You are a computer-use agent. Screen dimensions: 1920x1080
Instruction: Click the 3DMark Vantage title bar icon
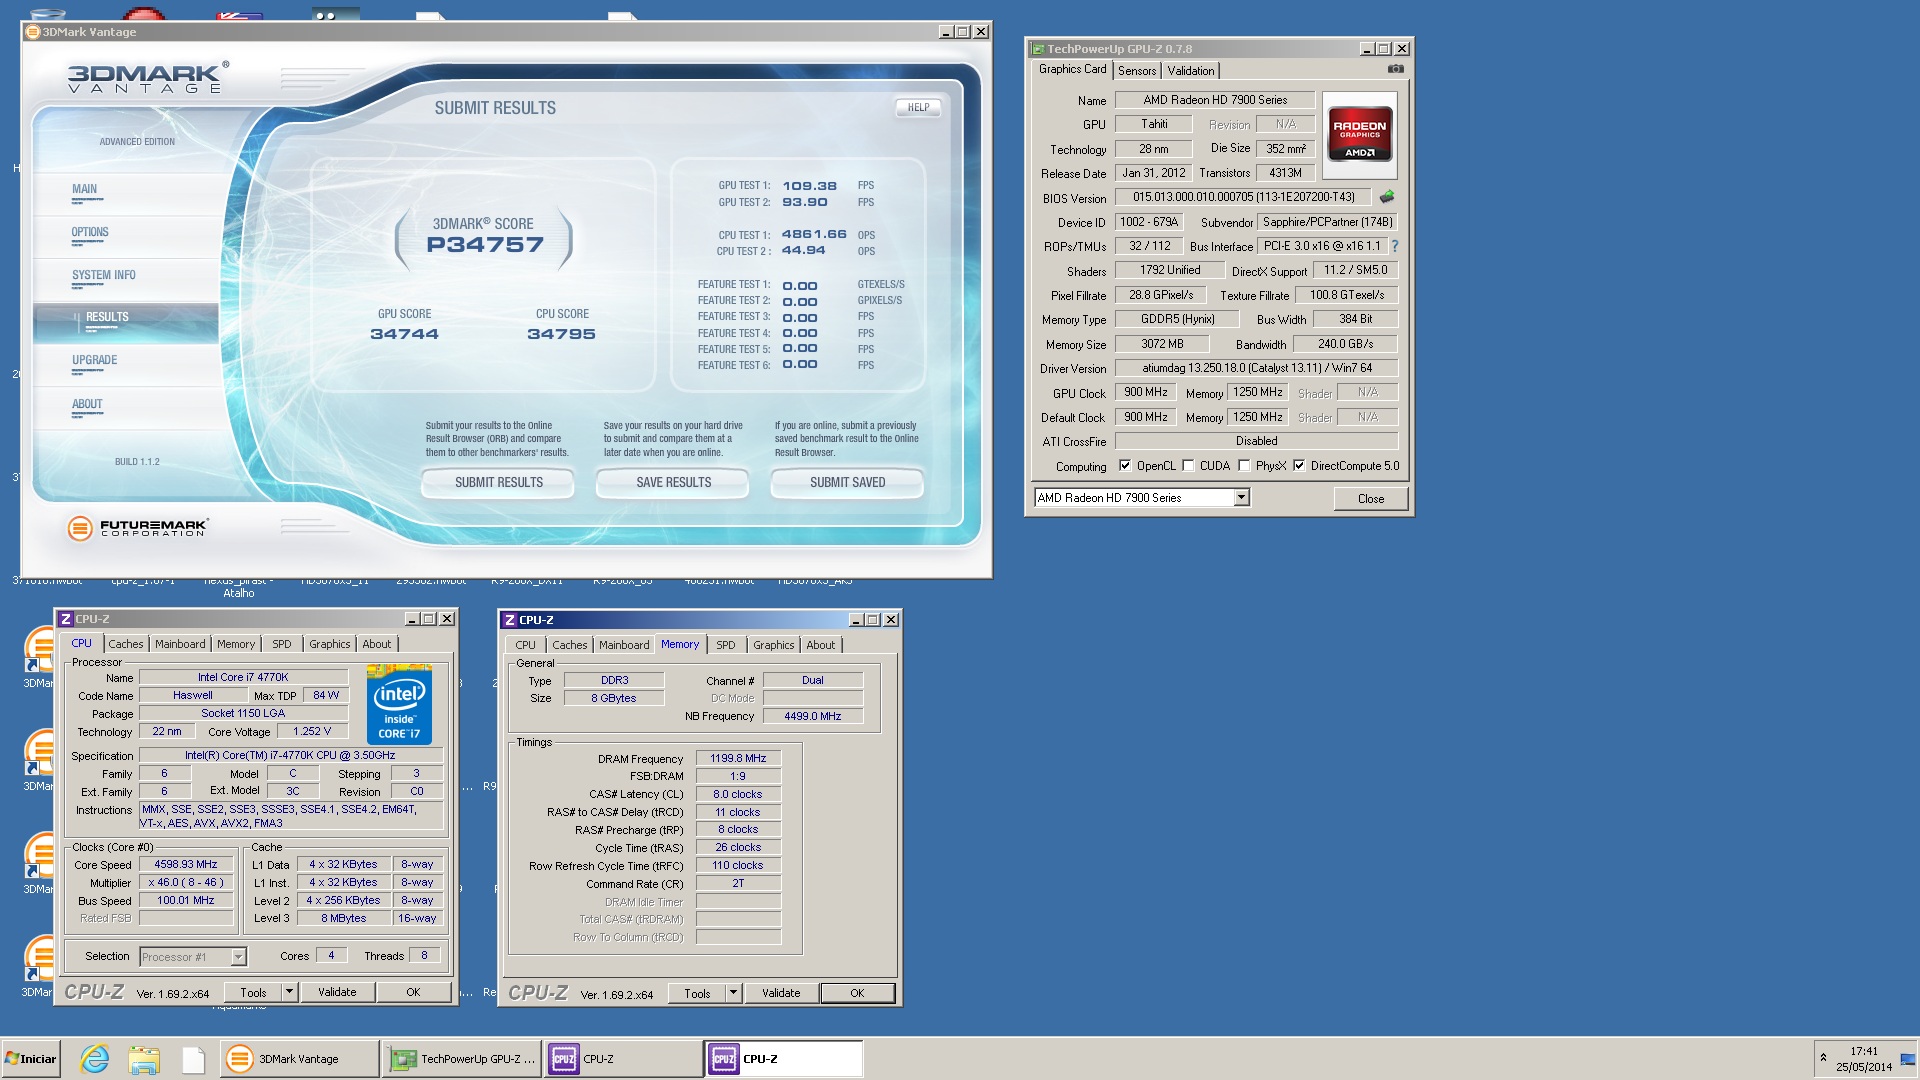click(x=33, y=32)
